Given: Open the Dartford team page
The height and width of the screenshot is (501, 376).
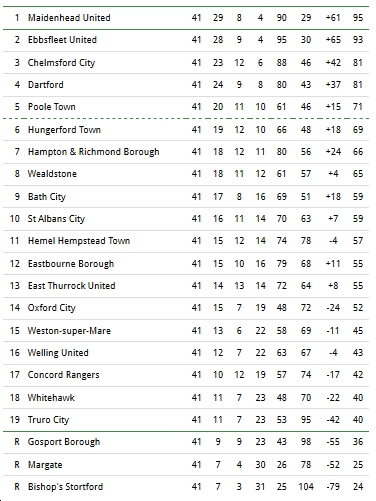Looking at the screenshot, I should point(46,85).
